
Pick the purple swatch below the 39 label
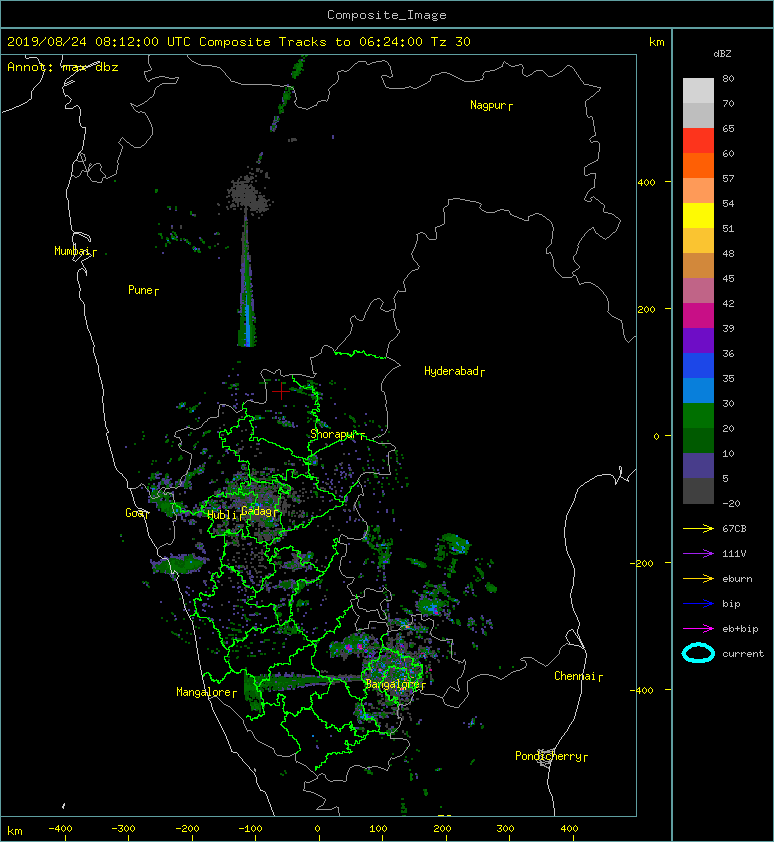698,340
